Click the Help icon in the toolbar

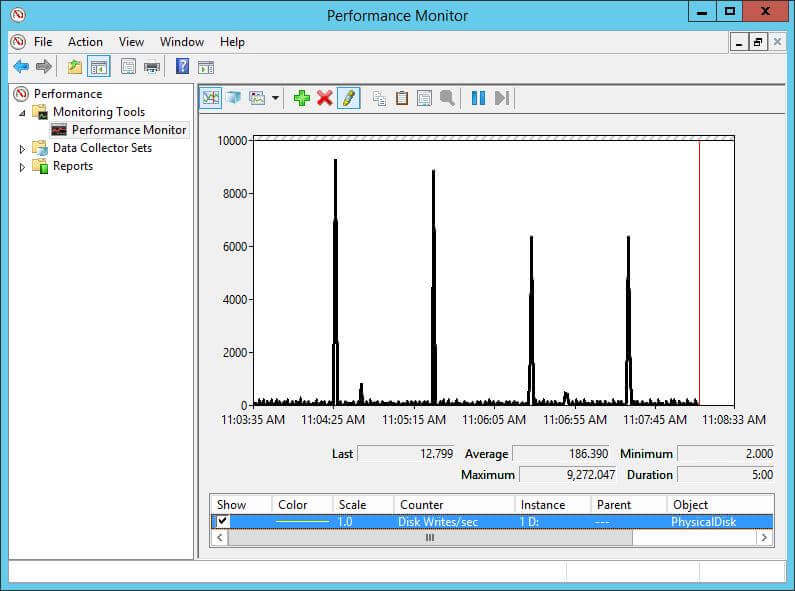(182, 67)
